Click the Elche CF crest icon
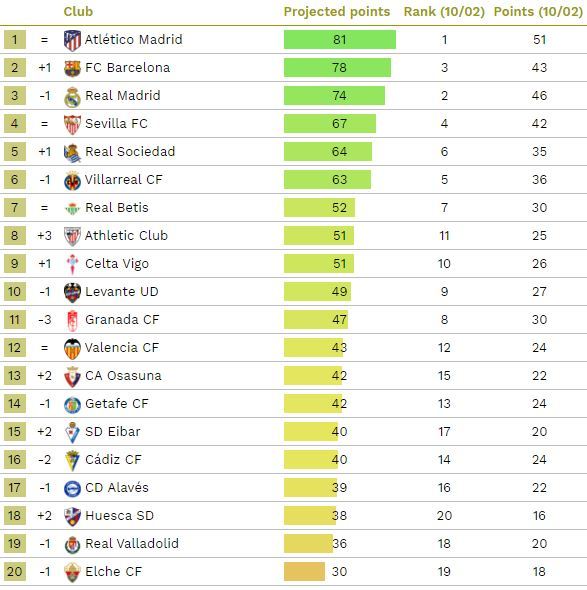587x590 pixels. tap(72, 573)
